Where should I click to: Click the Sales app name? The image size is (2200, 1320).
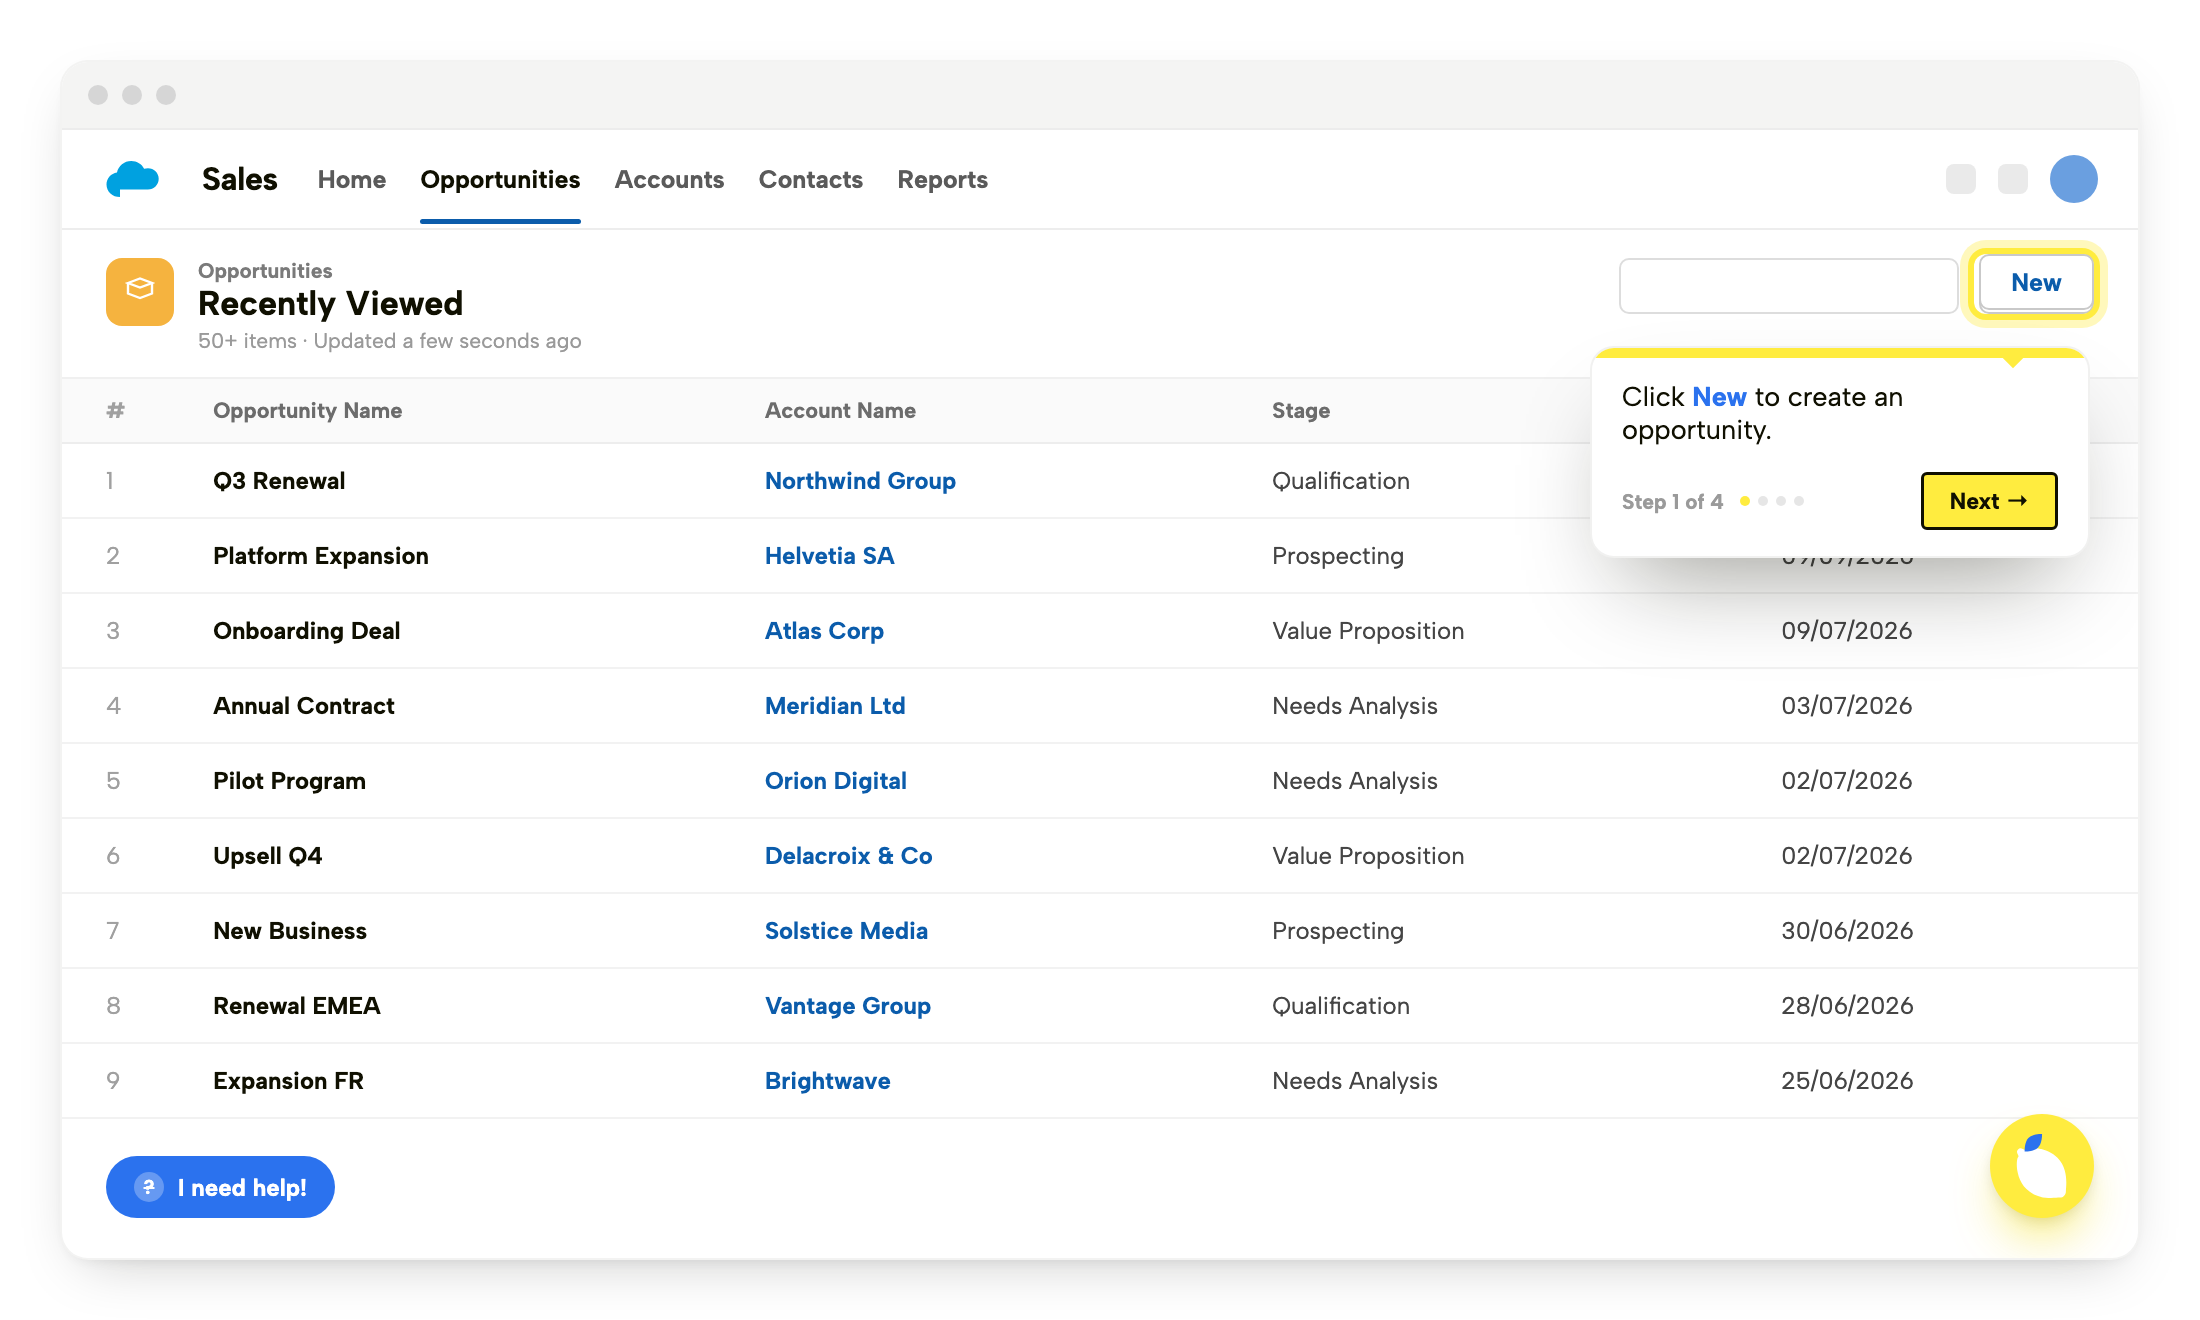(x=240, y=179)
